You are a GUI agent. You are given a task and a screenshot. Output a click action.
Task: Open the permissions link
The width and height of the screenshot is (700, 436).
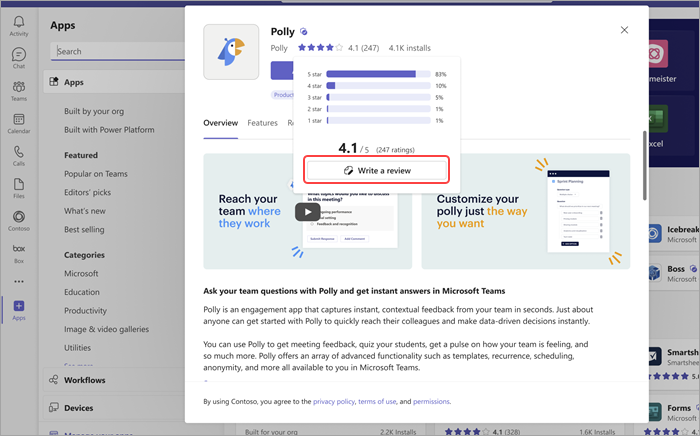pos(431,401)
